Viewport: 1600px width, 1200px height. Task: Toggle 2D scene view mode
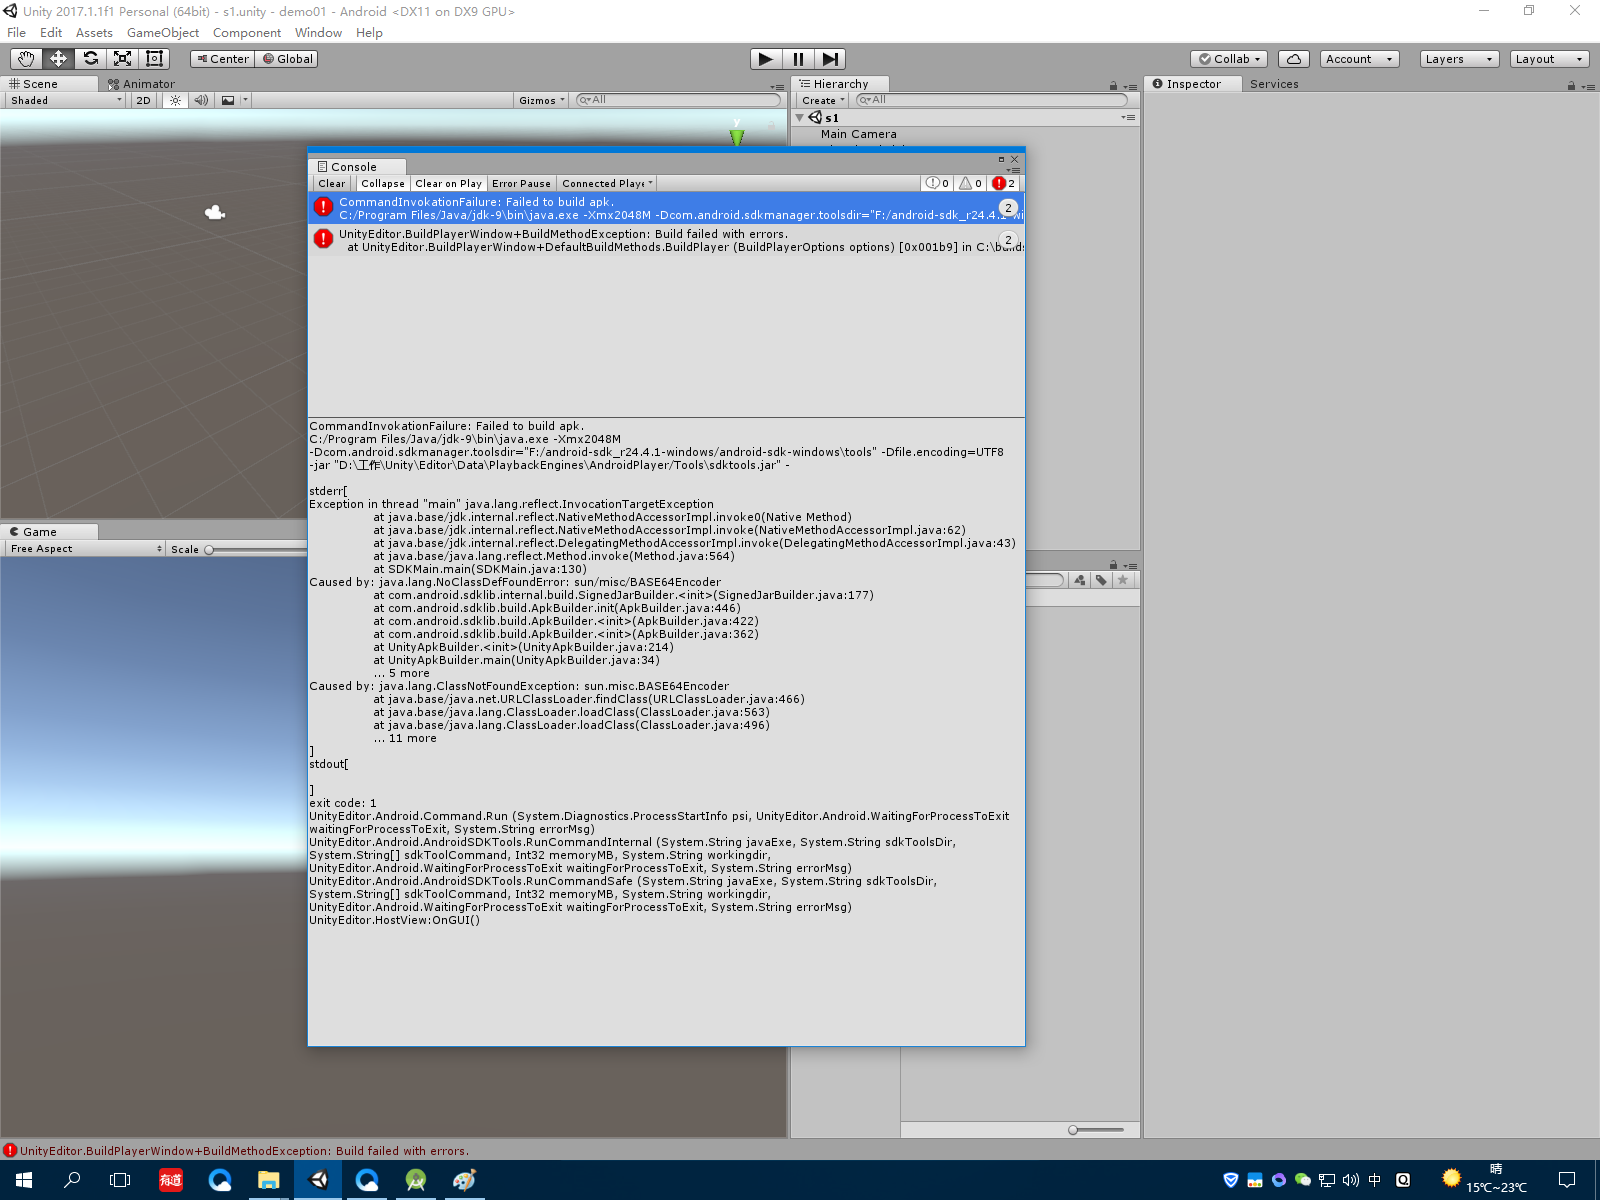[x=143, y=100]
